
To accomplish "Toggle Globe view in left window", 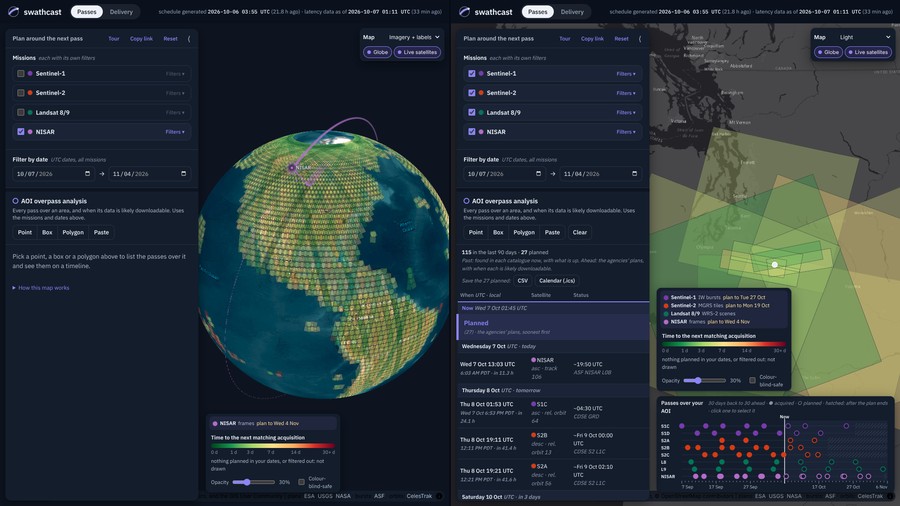I will [x=377, y=52].
